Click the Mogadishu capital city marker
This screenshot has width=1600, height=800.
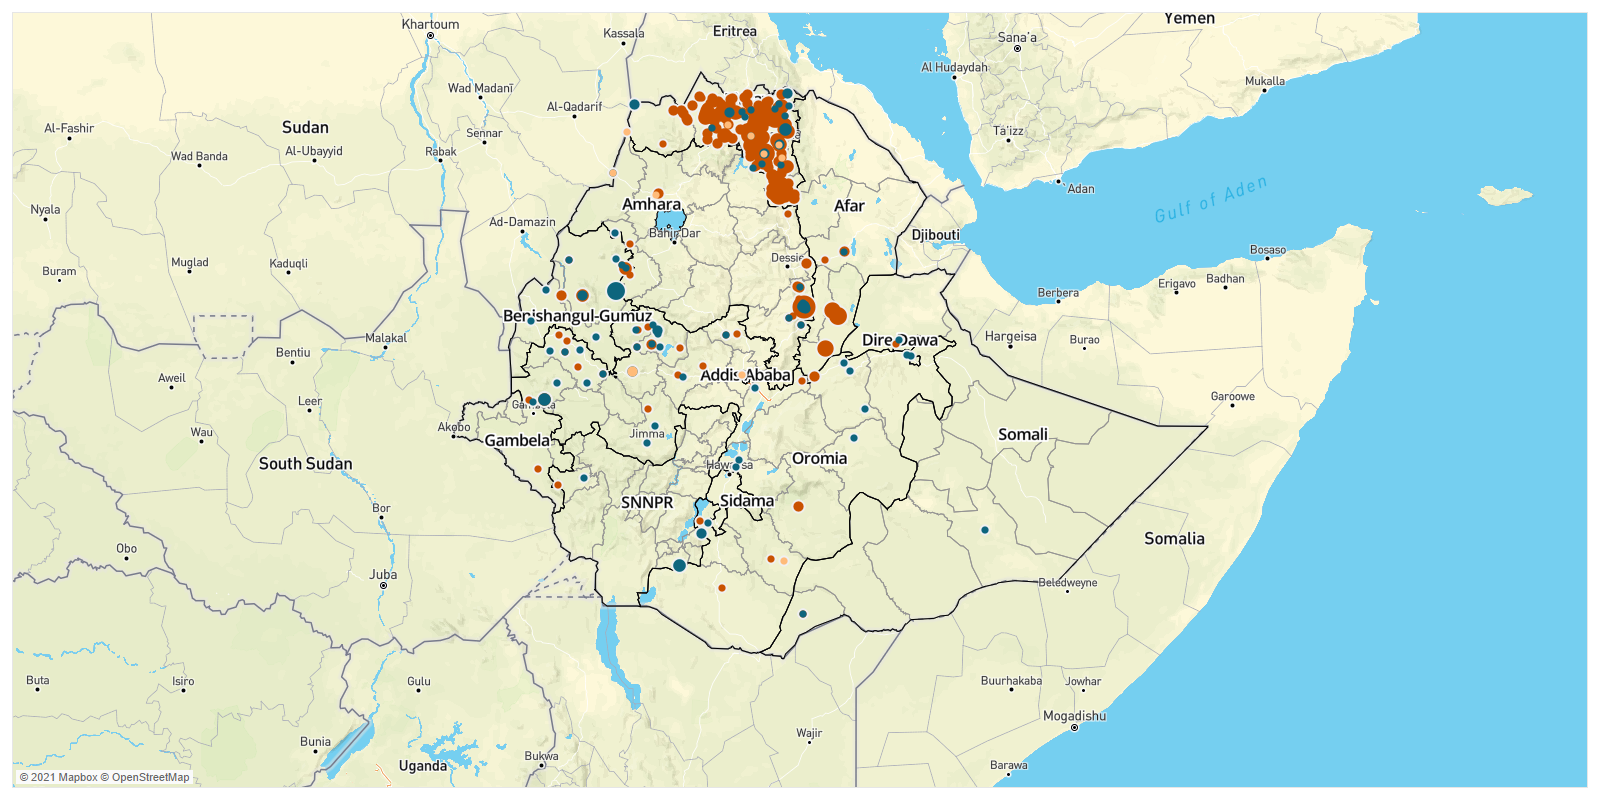[1074, 727]
